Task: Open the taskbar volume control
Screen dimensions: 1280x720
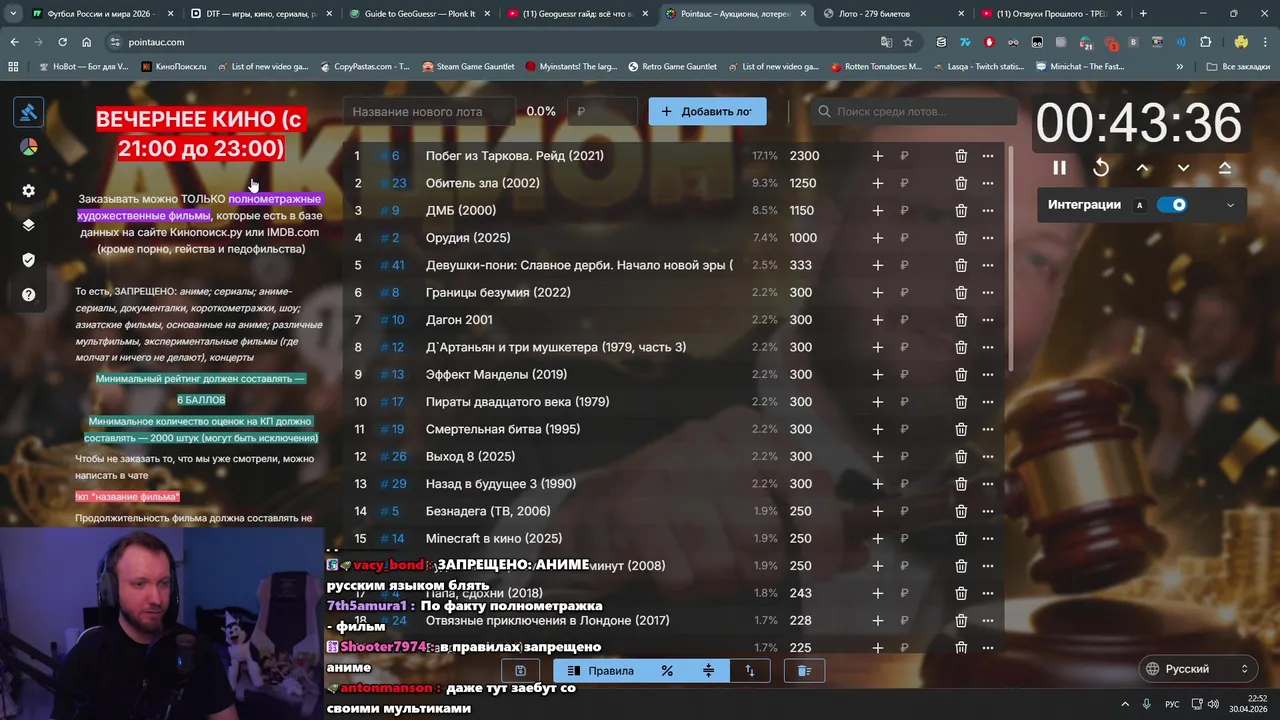Action: (x=1213, y=704)
